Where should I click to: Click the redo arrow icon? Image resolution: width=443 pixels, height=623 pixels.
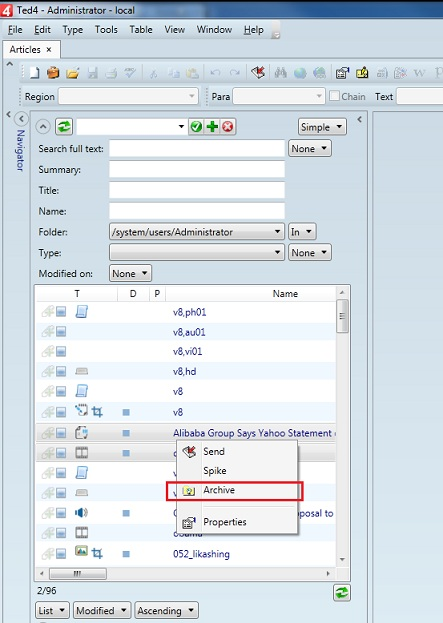point(235,73)
